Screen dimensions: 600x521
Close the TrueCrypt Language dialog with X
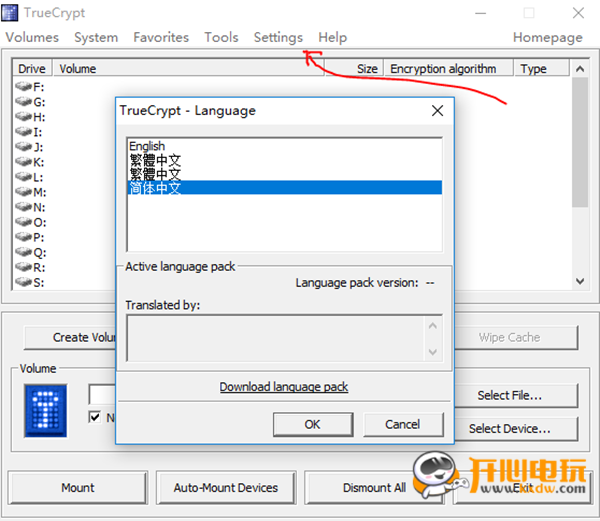click(x=437, y=111)
